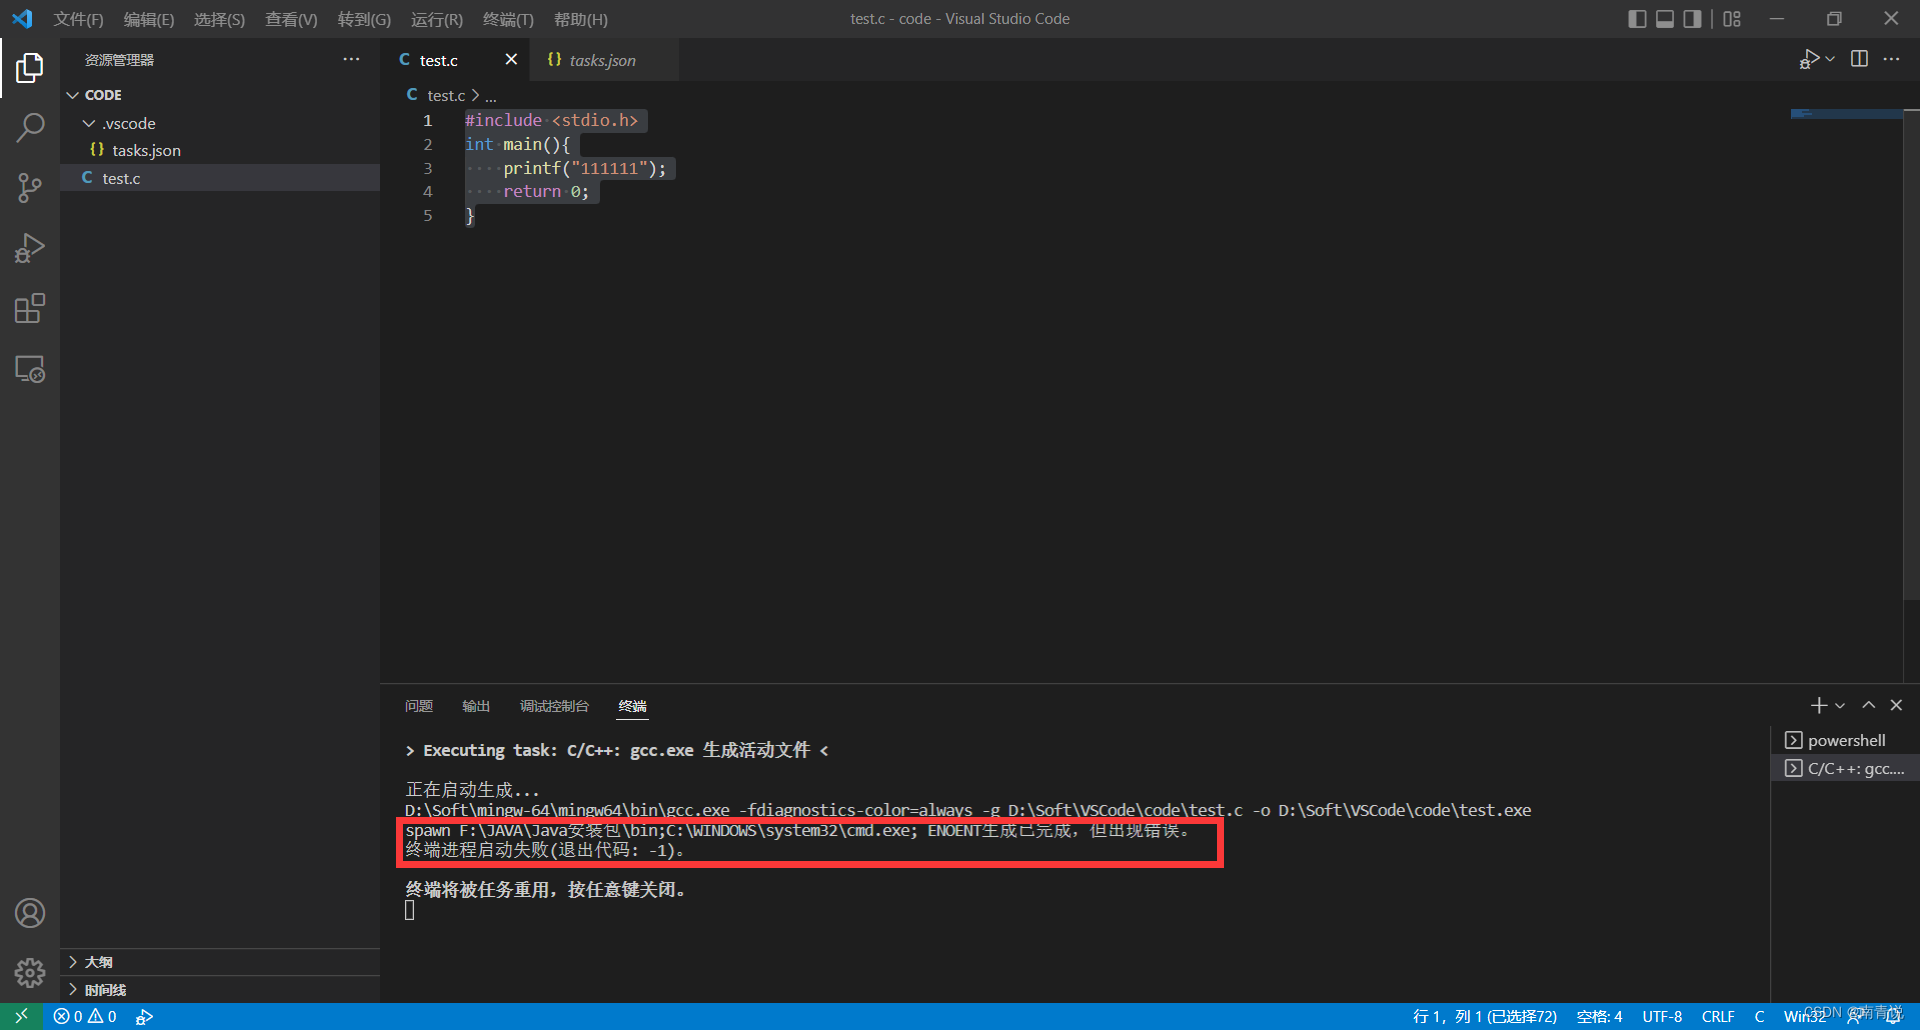Click the Accounts icon

point(30,912)
